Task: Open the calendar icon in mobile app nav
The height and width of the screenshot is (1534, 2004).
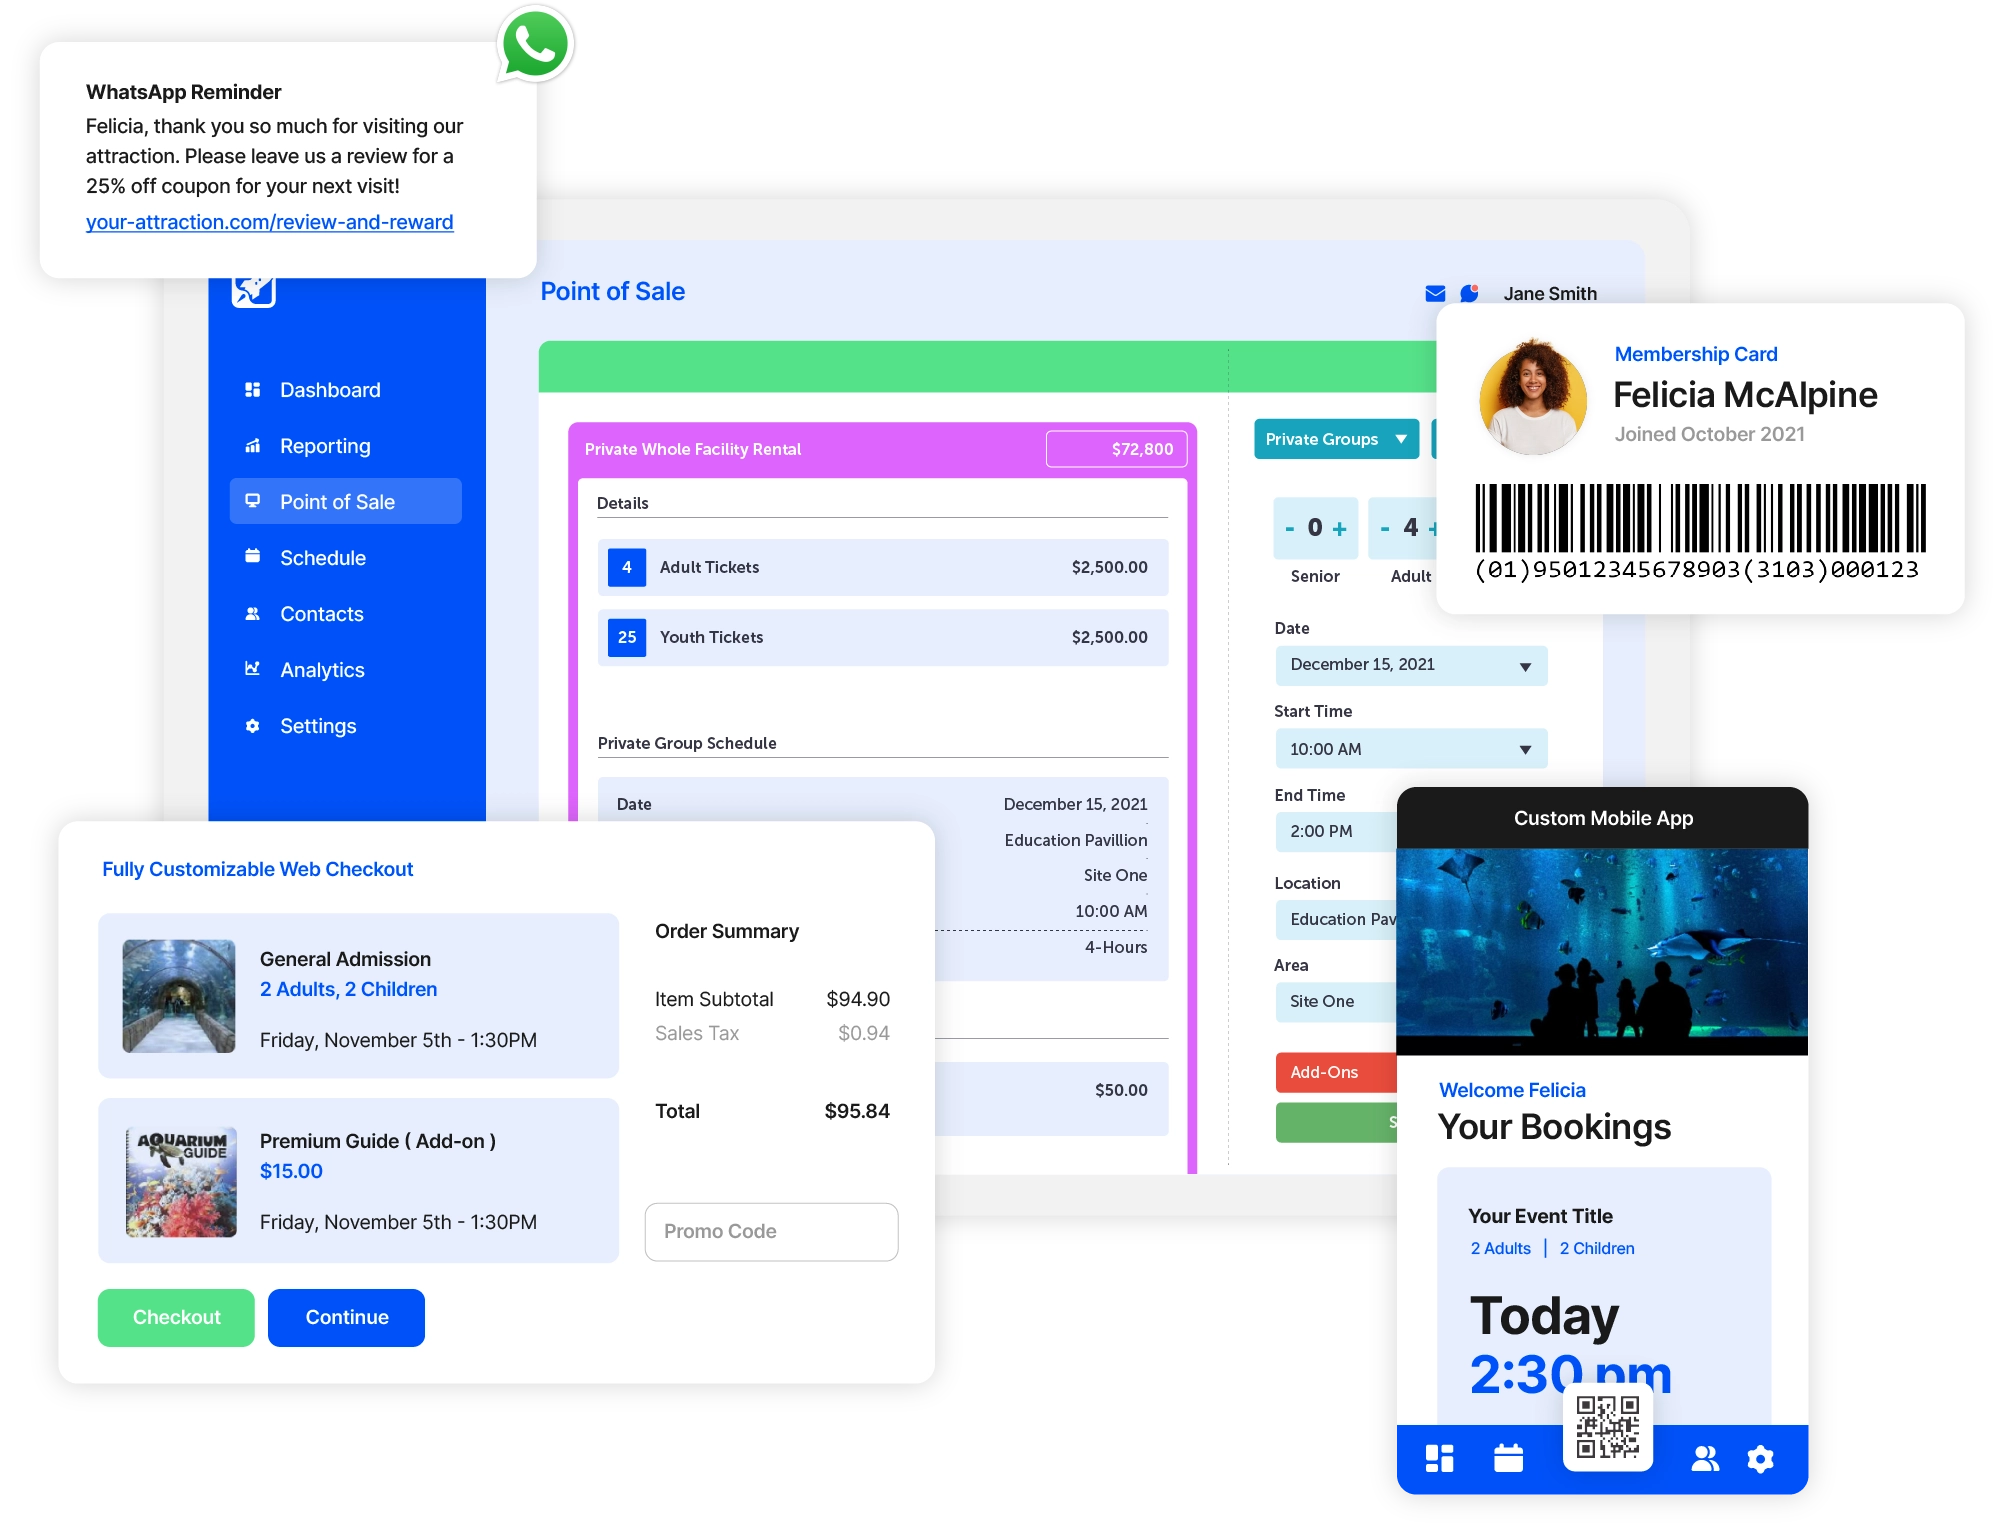Action: 1508,1458
